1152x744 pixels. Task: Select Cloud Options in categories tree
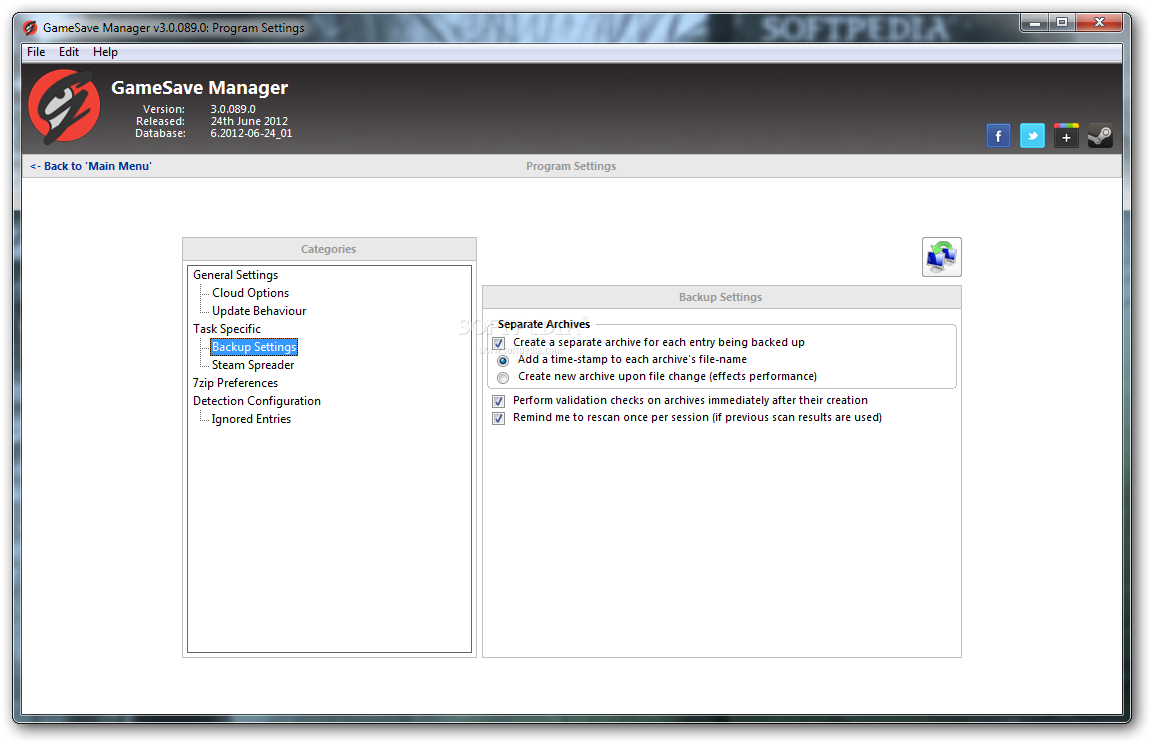[251, 293]
